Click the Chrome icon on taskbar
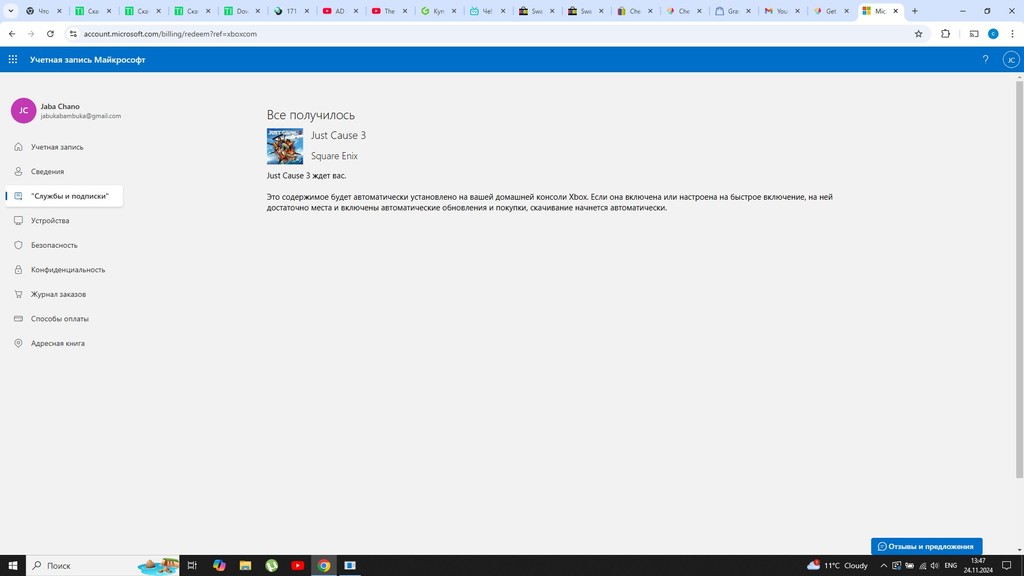1024x576 pixels. (324, 566)
